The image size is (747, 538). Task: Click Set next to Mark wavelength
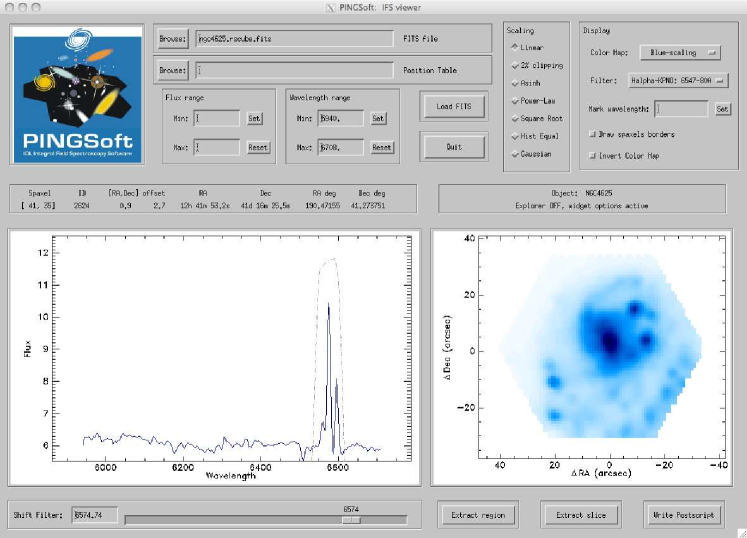coord(723,108)
